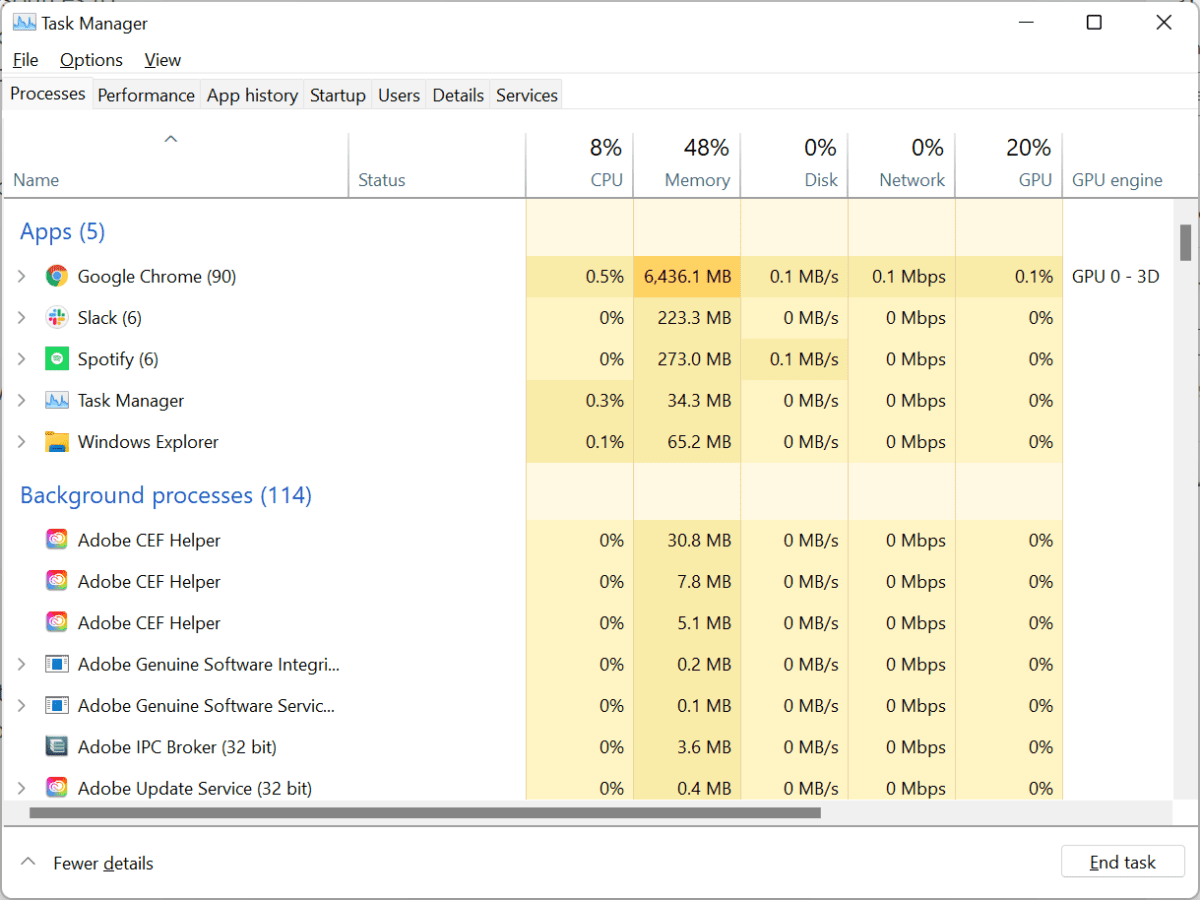This screenshot has width=1200, height=900.
Task: Sort by the GPU column header
Action: coord(1009,165)
